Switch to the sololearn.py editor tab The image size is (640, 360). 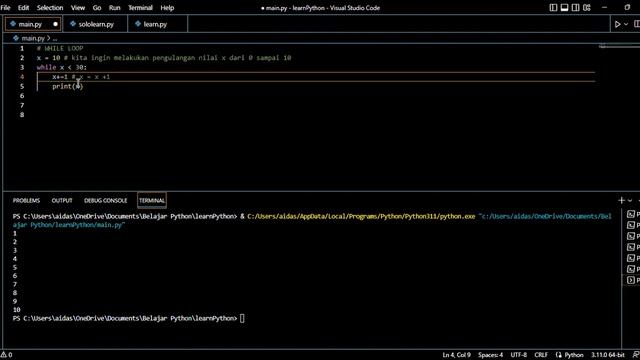[x=96, y=24]
